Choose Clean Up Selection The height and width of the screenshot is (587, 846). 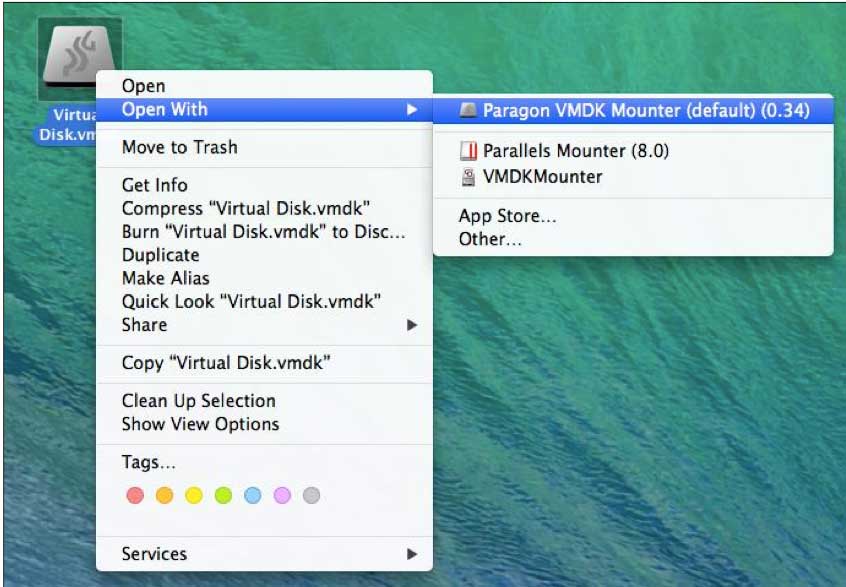[264, 401]
